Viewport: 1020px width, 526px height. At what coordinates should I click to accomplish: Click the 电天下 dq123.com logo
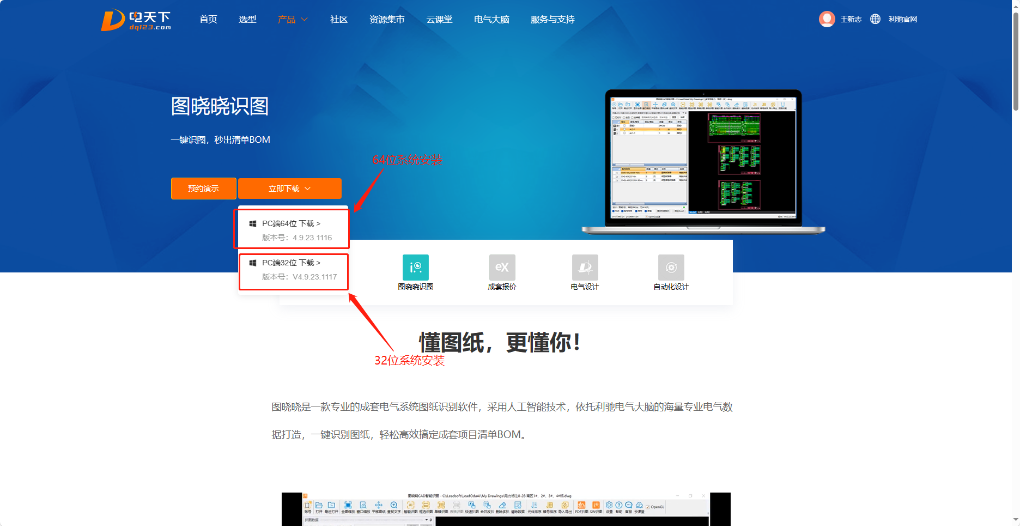click(x=137, y=20)
